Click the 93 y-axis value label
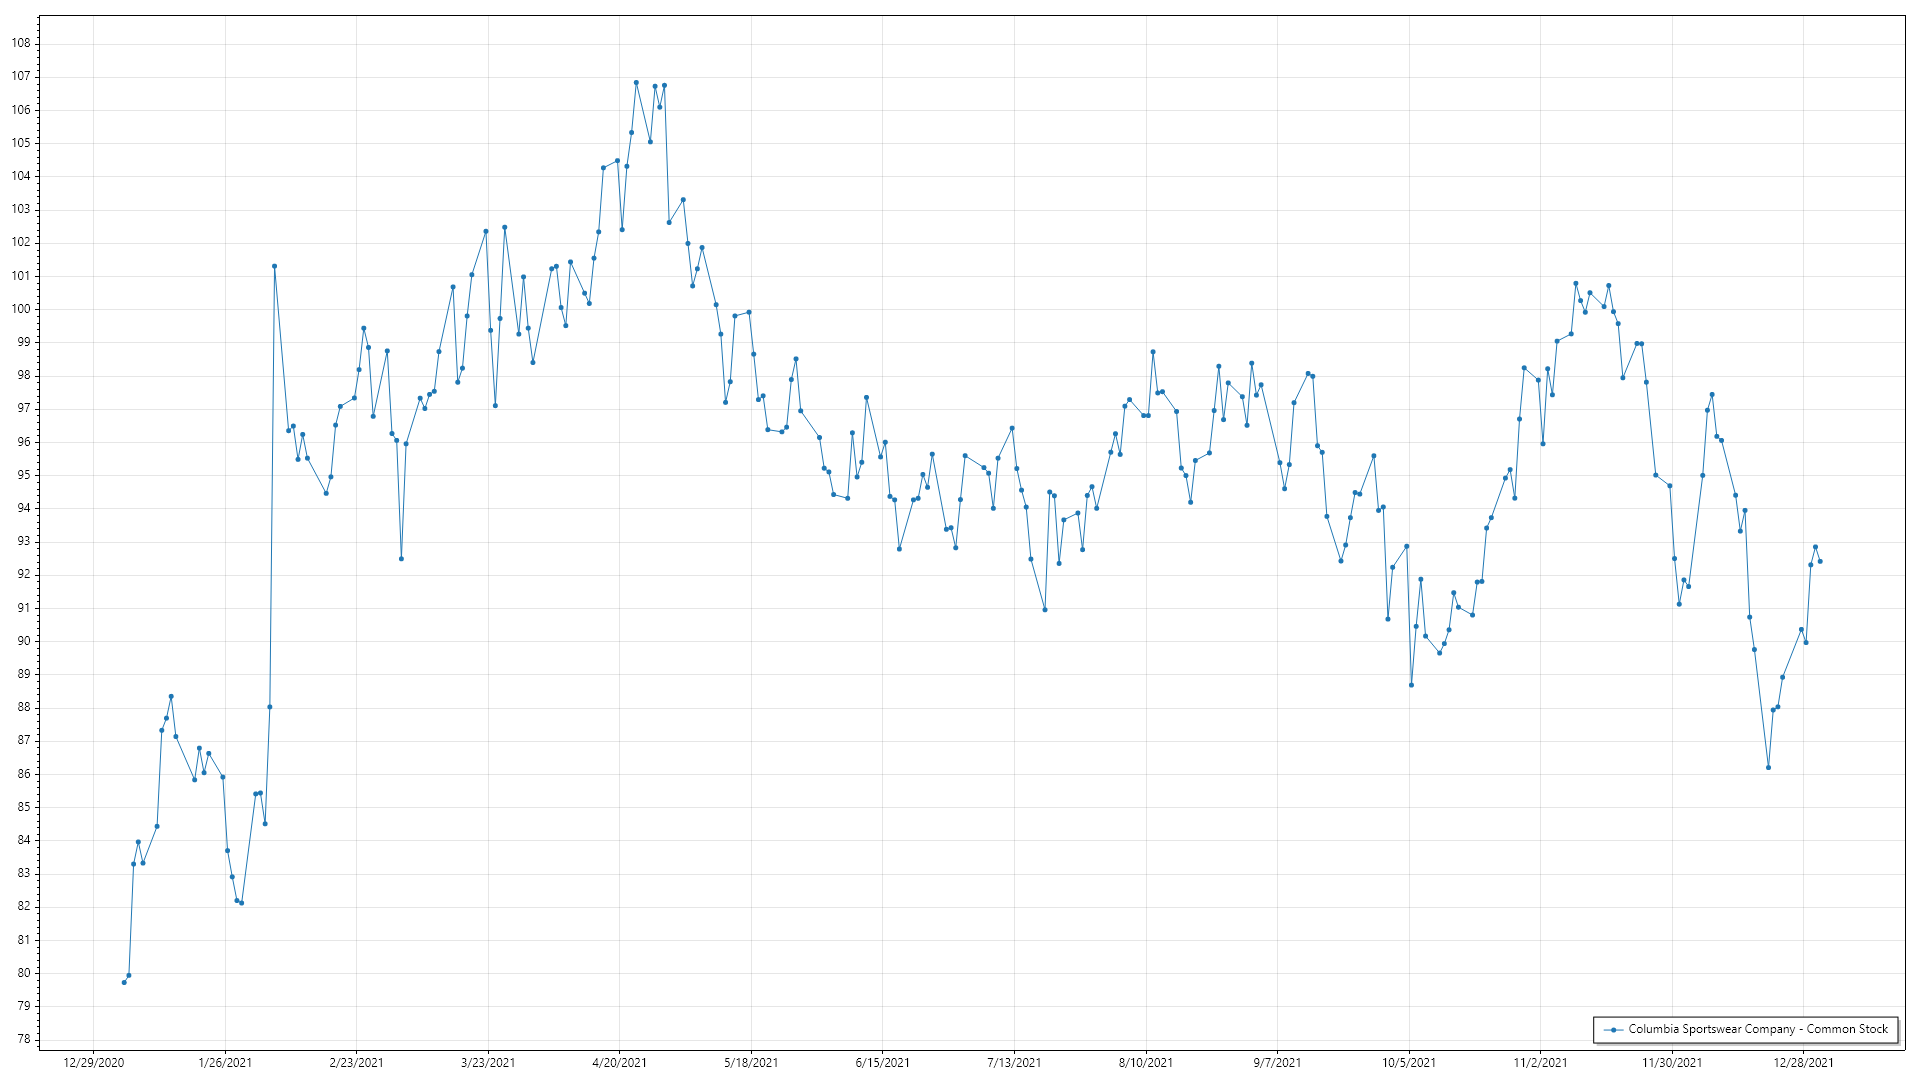The width and height of the screenshot is (1920, 1080). coord(24,541)
